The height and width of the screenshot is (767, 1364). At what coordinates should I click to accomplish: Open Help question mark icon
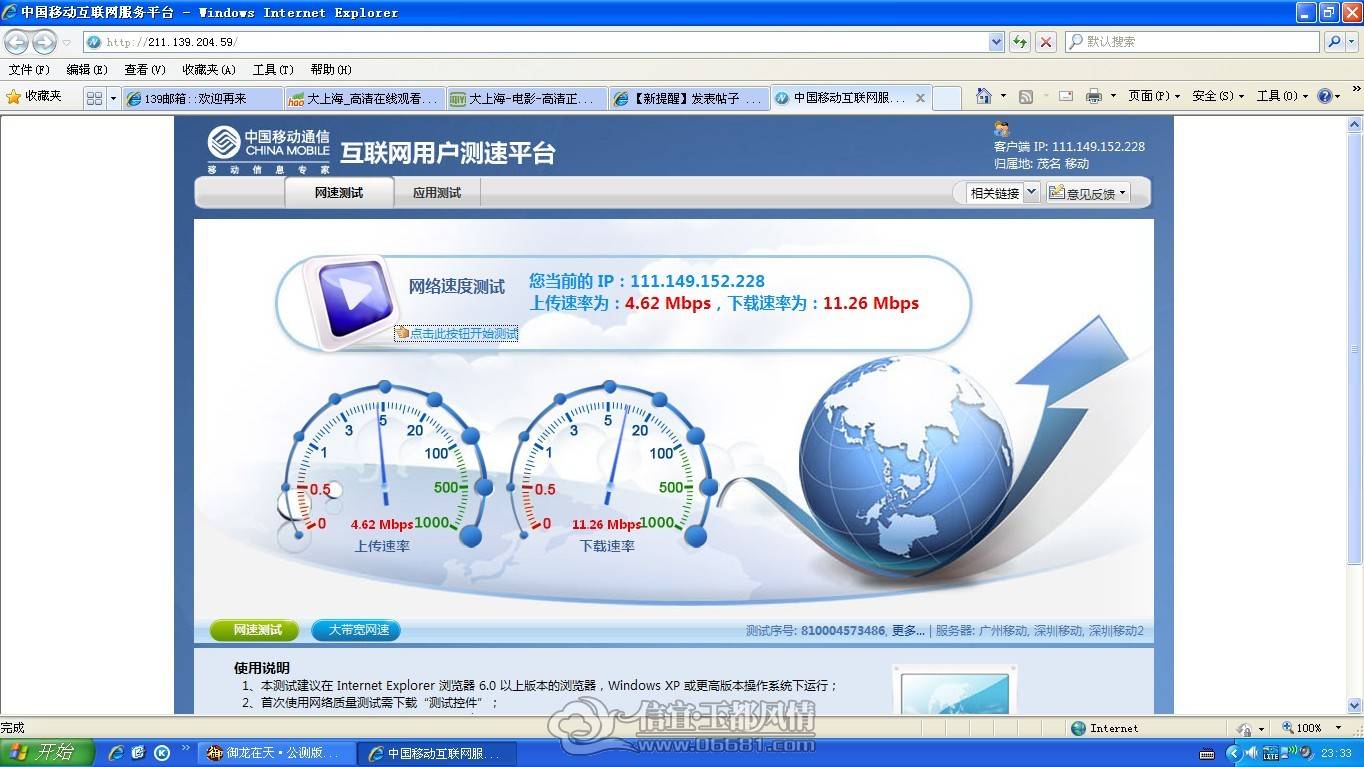coord(1325,96)
